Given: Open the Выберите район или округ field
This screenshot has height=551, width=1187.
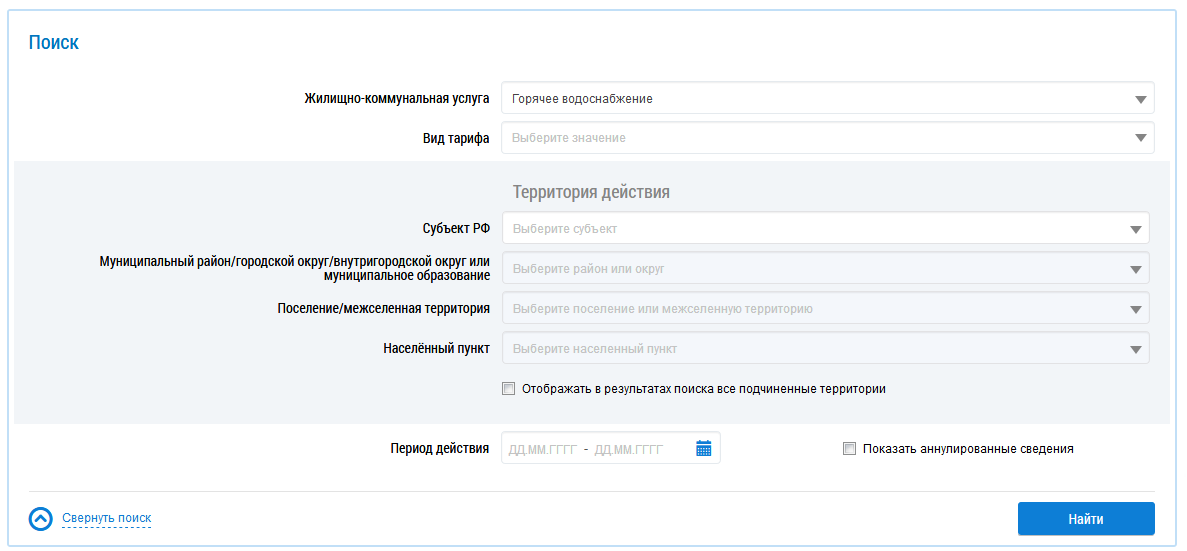Looking at the screenshot, I should pyautogui.click(x=826, y=268).
